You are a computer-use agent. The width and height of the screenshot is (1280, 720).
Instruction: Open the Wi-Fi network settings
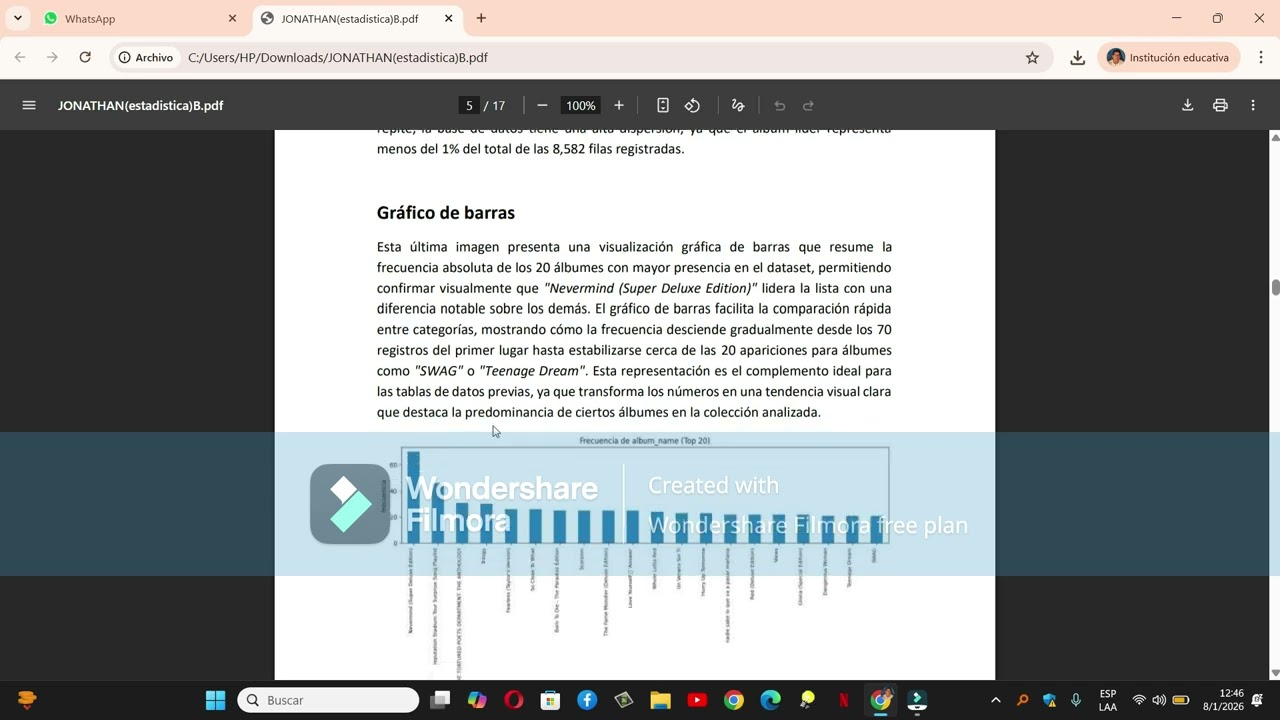1139,700
